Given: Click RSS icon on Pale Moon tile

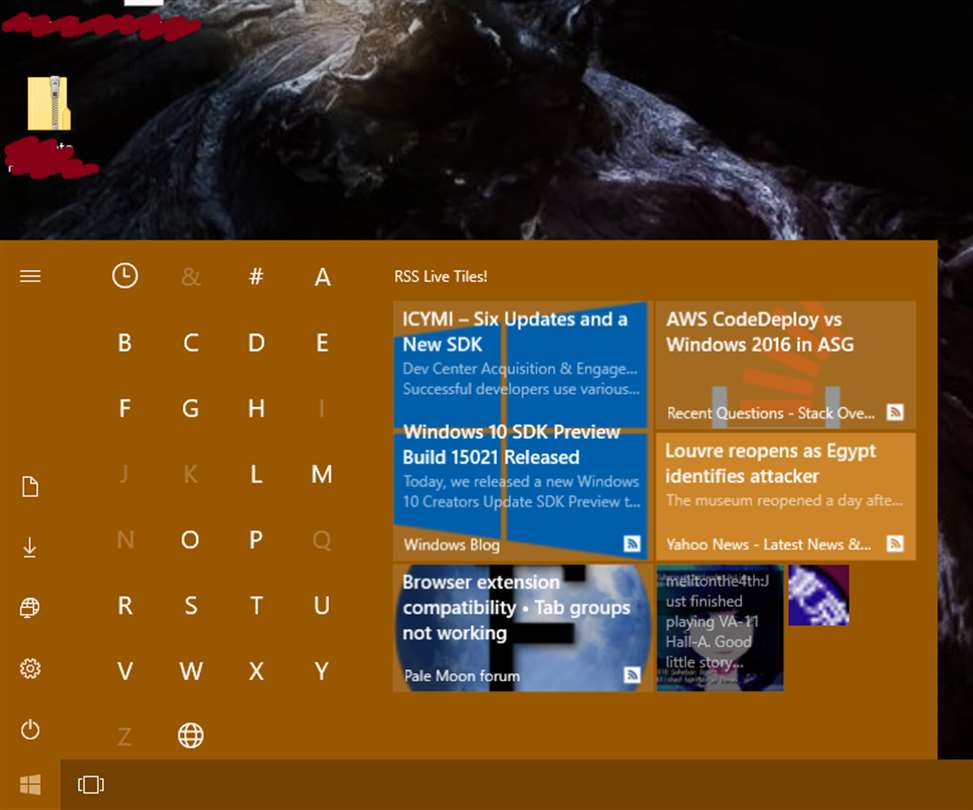Looking at the screenshot, I should 632,675.
